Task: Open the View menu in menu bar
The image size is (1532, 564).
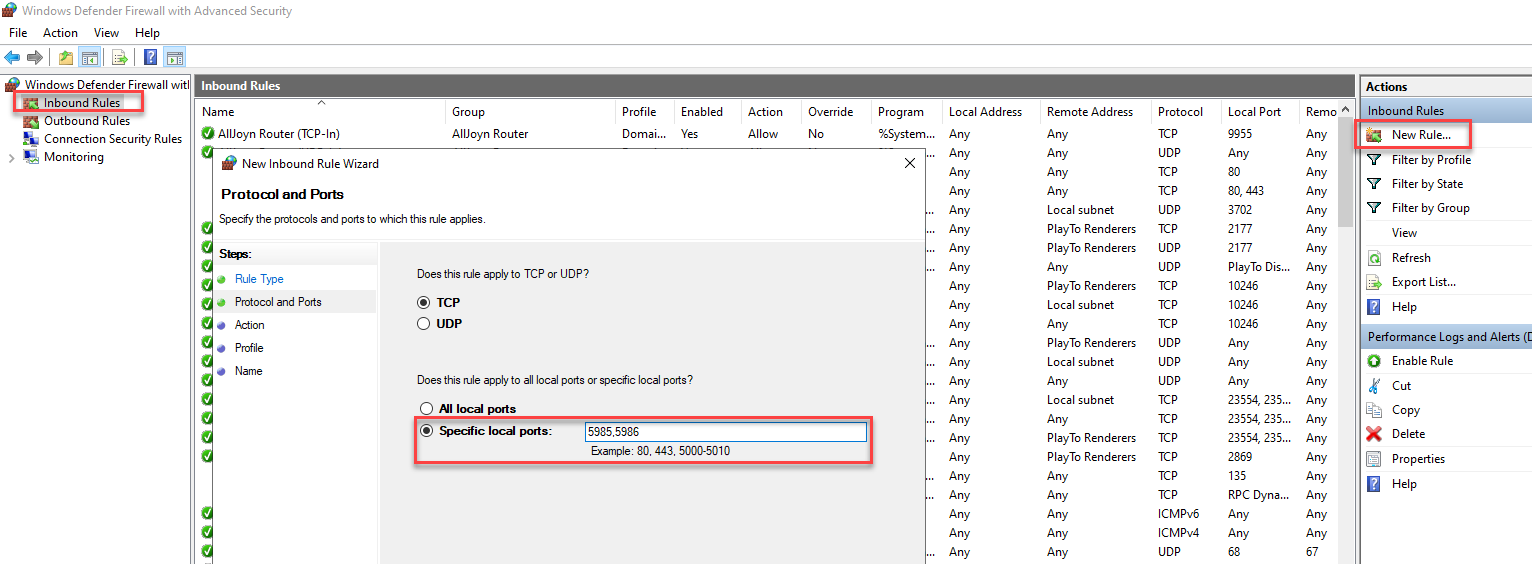Action: tap(106, 33)
